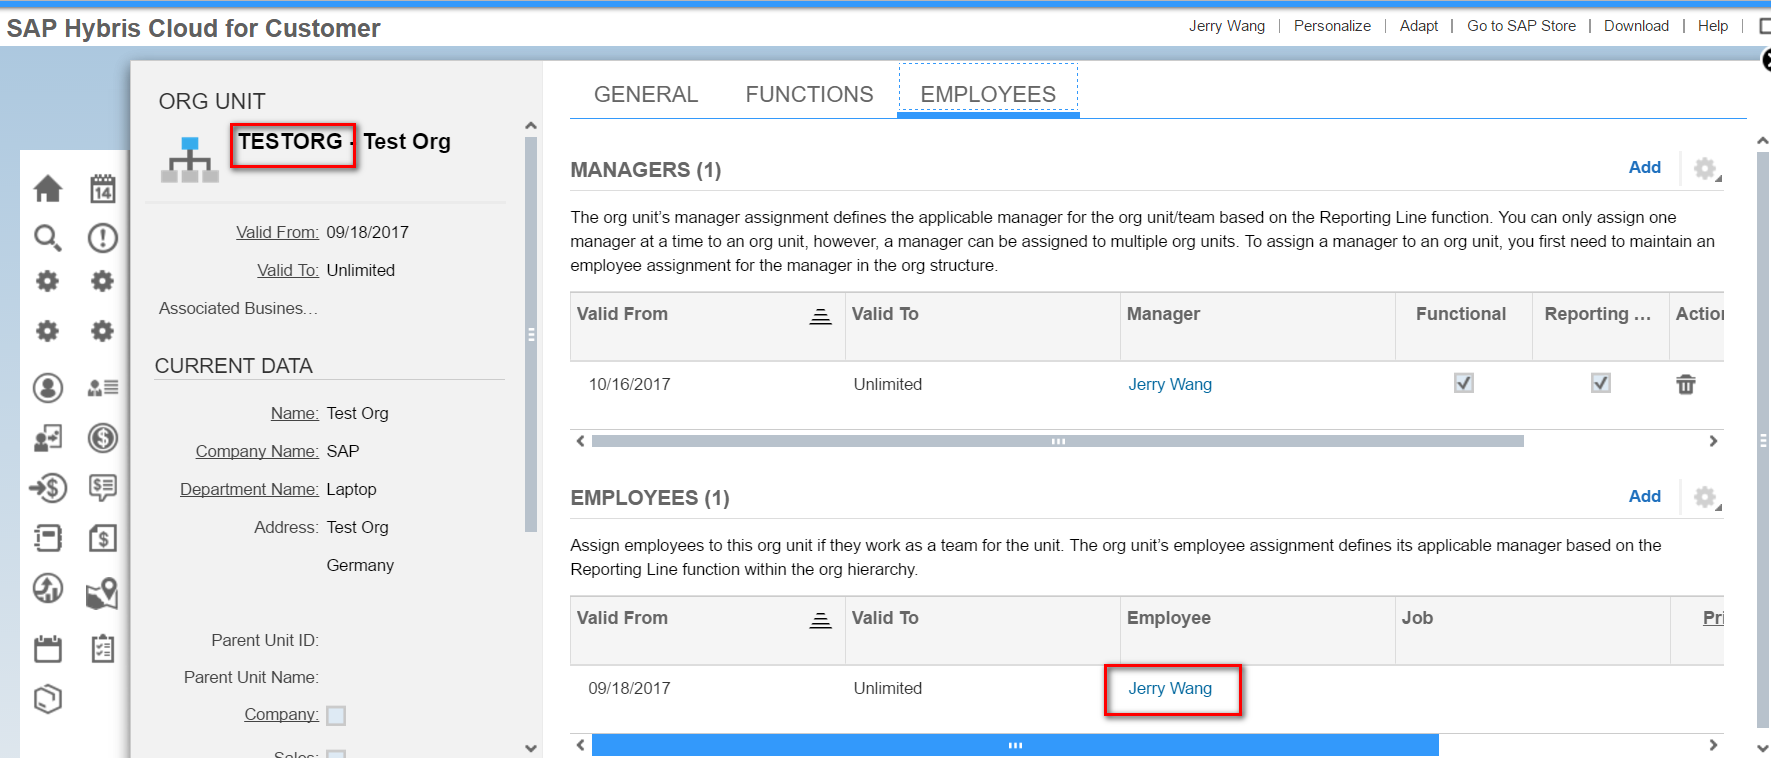Screen dimensions: 1771x758
Task: Close the org unit pane with the X
Action: pyautogui.click(x=1765, y=61)
